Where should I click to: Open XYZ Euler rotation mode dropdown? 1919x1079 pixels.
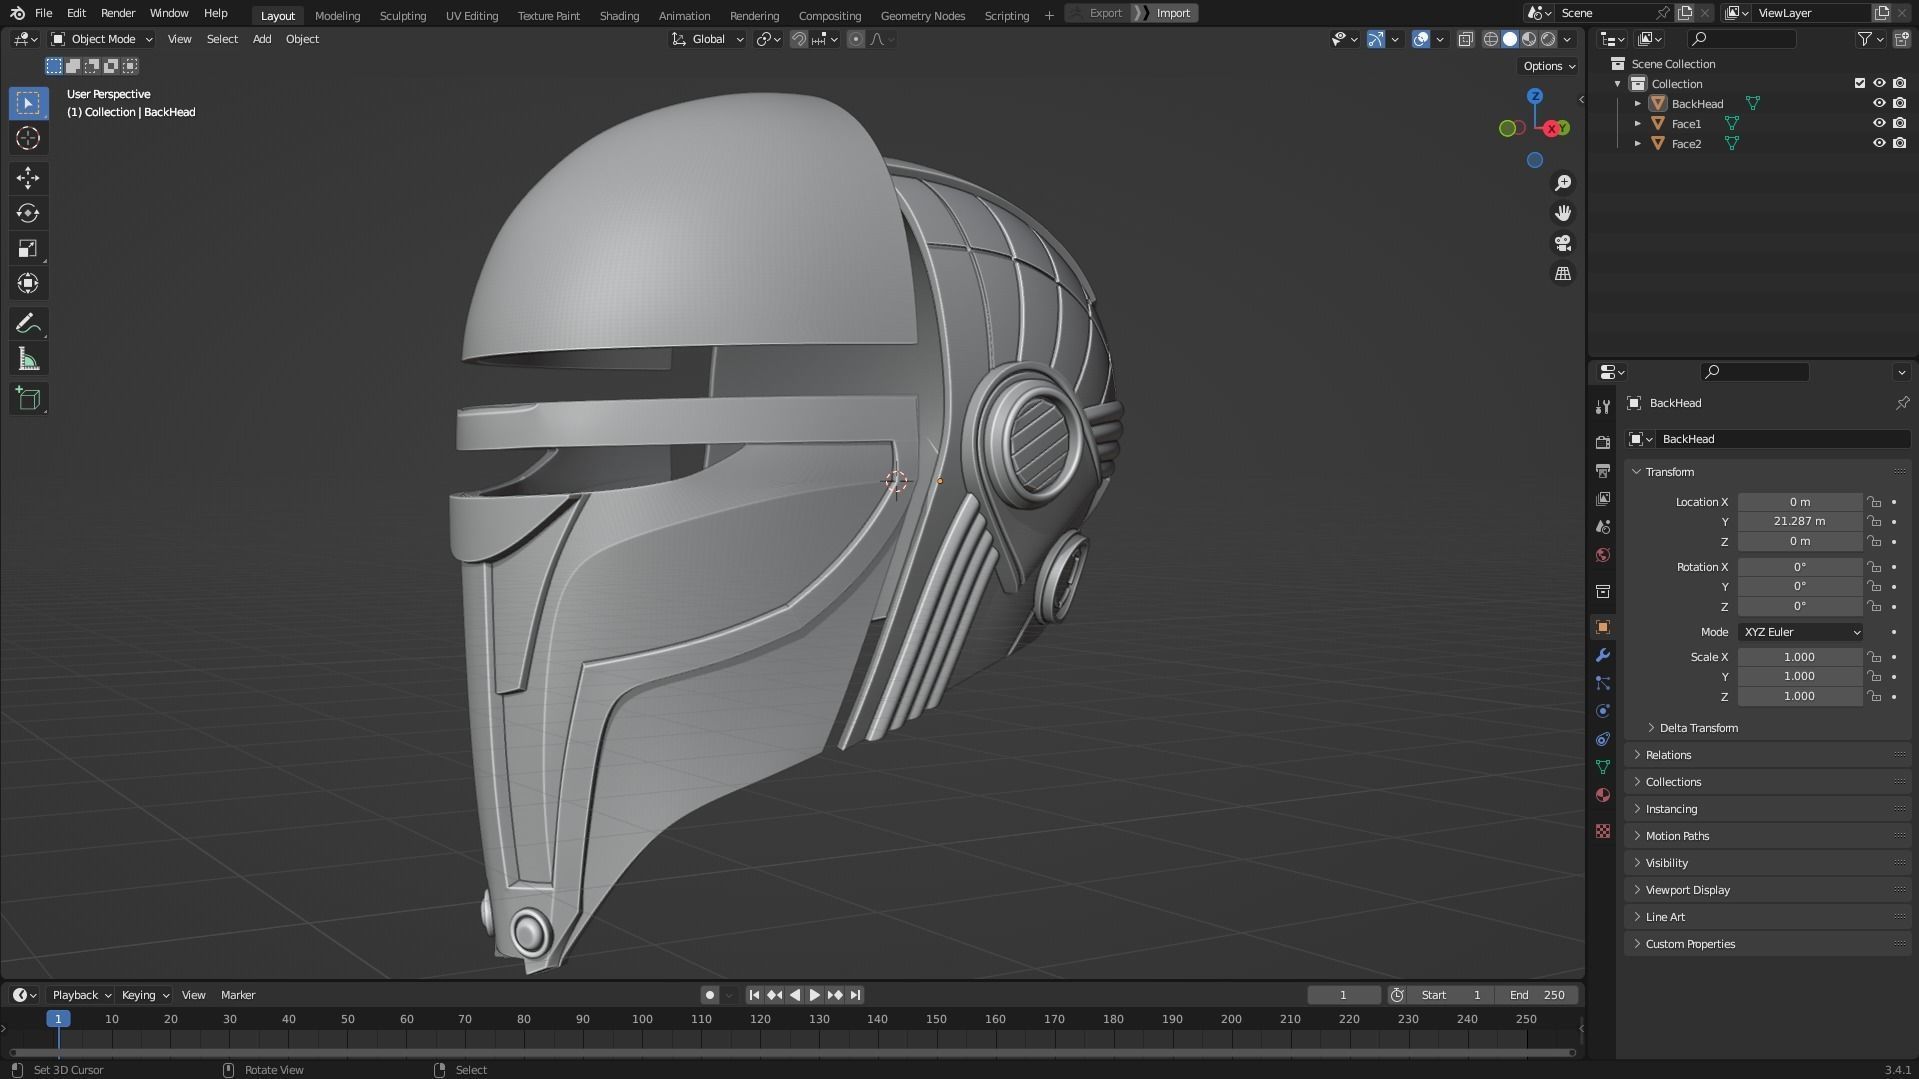pyautogui.click(x=1800, y=632)
